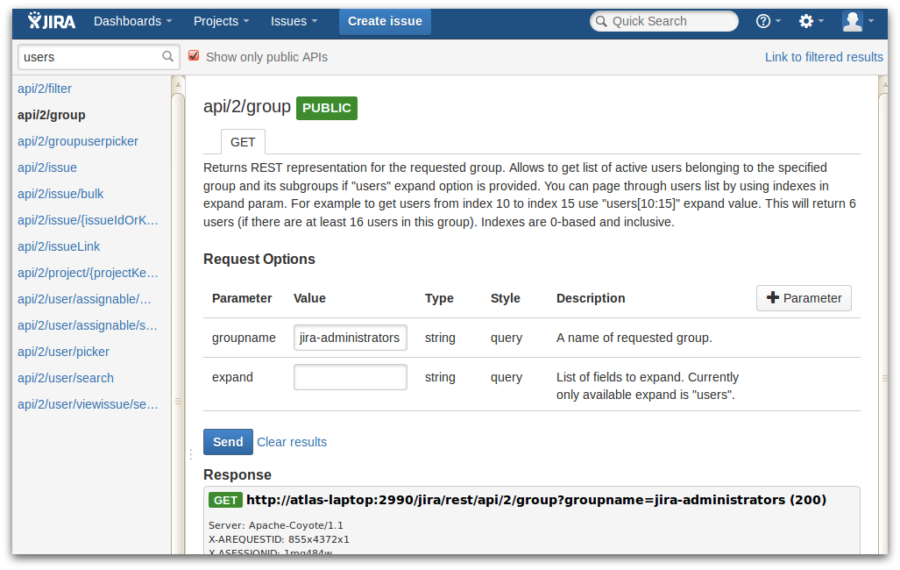Open api/2/user/search in the sidebar
900x570 pixels.
coord(66,378)
